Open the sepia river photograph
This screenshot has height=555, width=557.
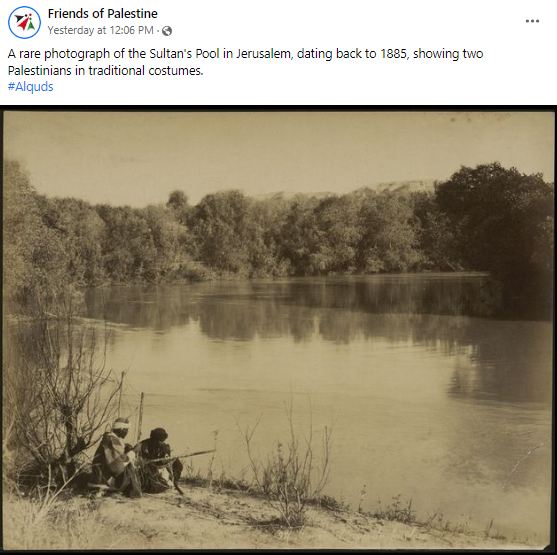click(x=278, y=330)
